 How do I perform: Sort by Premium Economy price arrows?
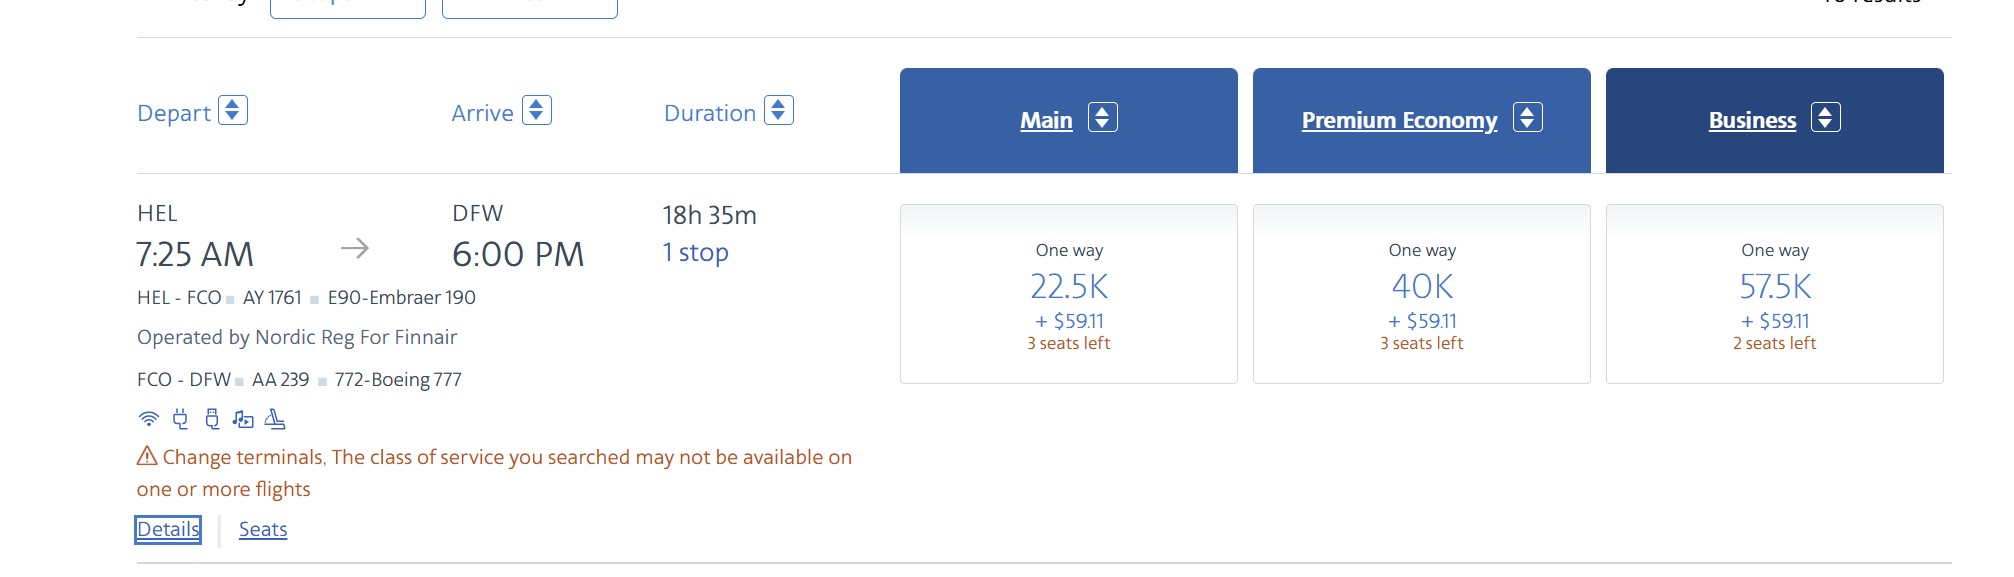(1528, 117)
